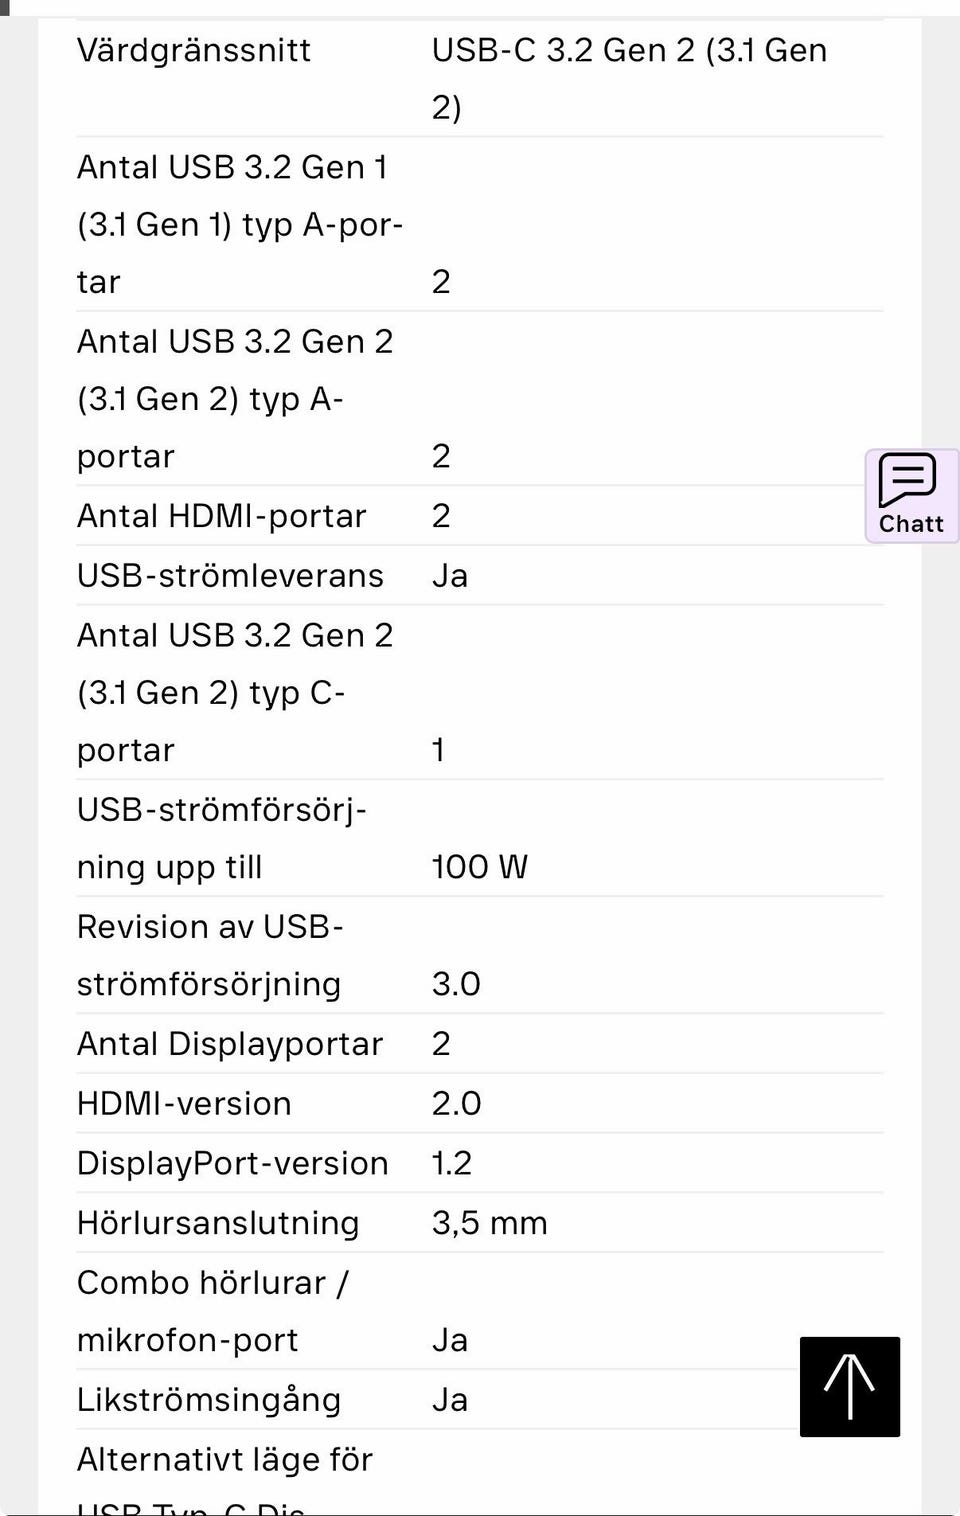Image resolution: width=960 pixels, height=1516 pixels.
Task: Click the Likströmsingång label
Action: point(209,1400)
